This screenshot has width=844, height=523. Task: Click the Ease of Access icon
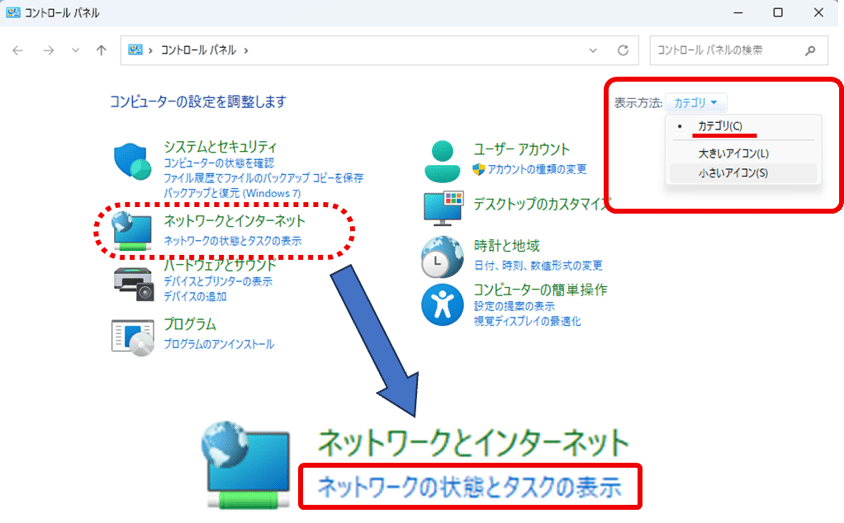point(442,304)
